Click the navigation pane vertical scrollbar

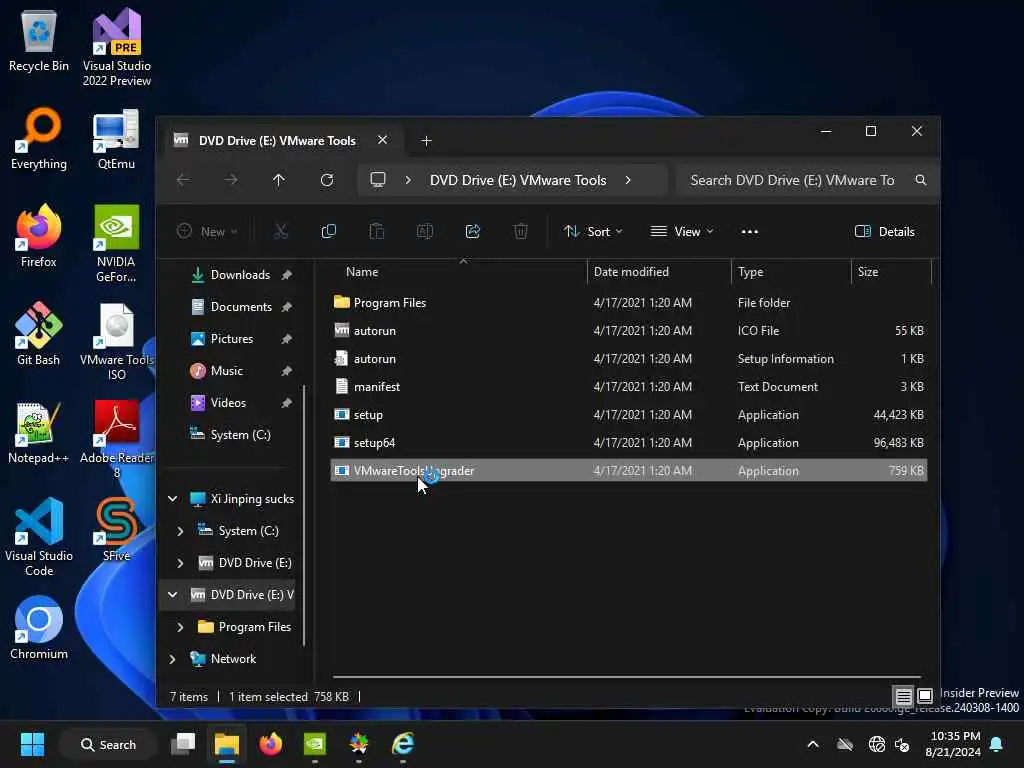click(304, 516)
